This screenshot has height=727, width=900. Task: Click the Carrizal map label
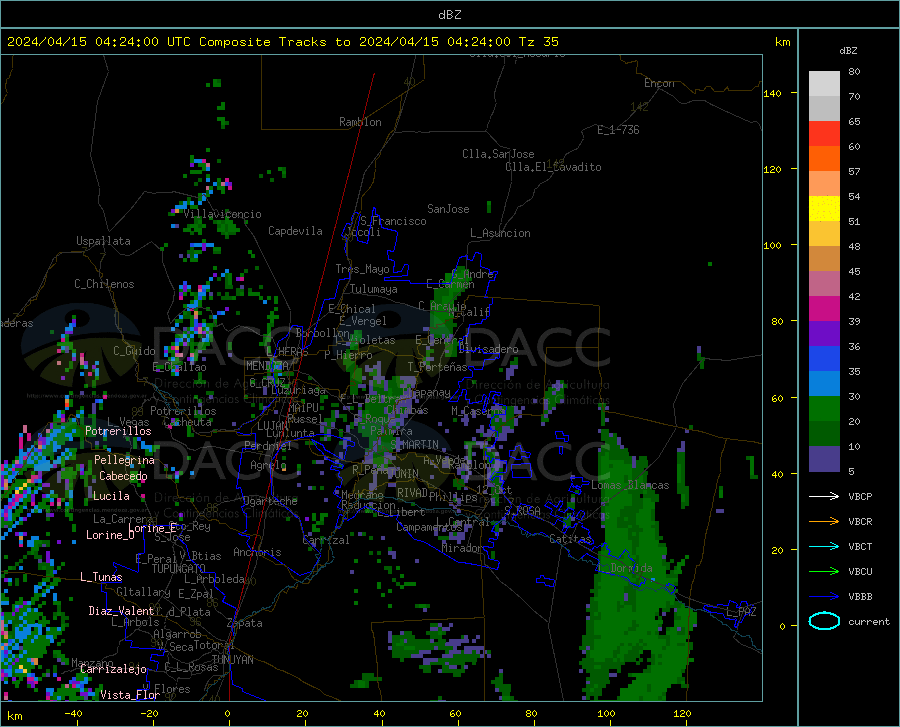(325, 541)
